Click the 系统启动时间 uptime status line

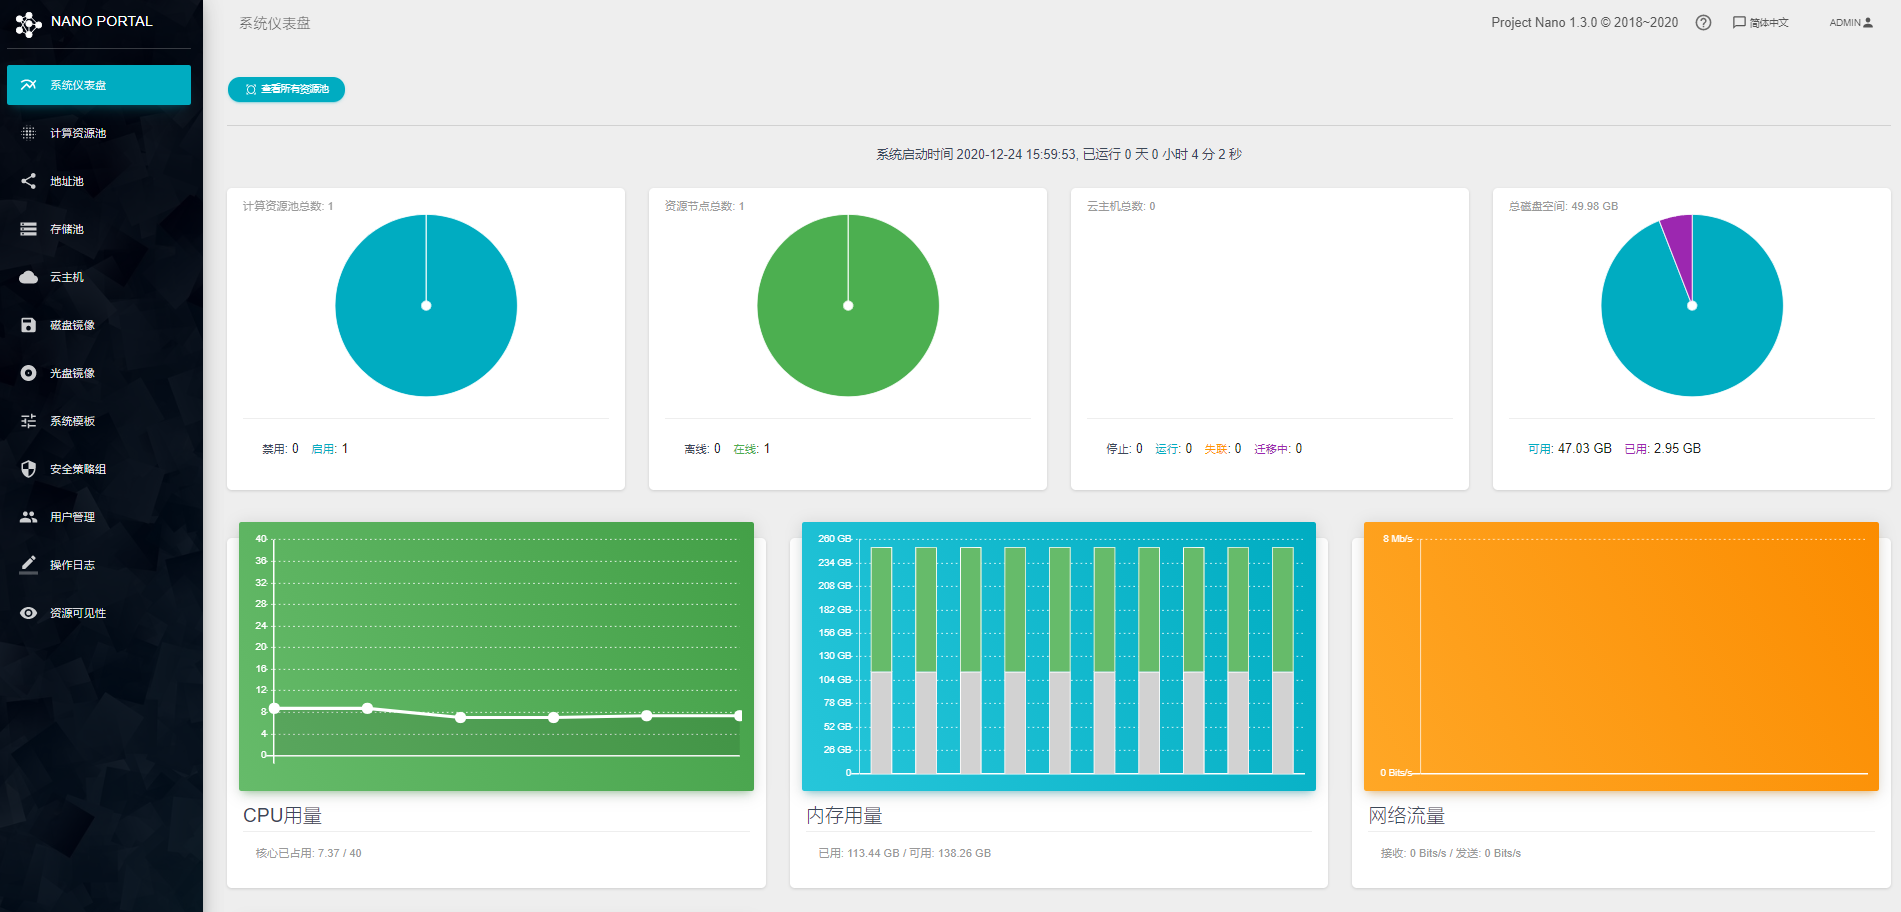(1059, 154)
